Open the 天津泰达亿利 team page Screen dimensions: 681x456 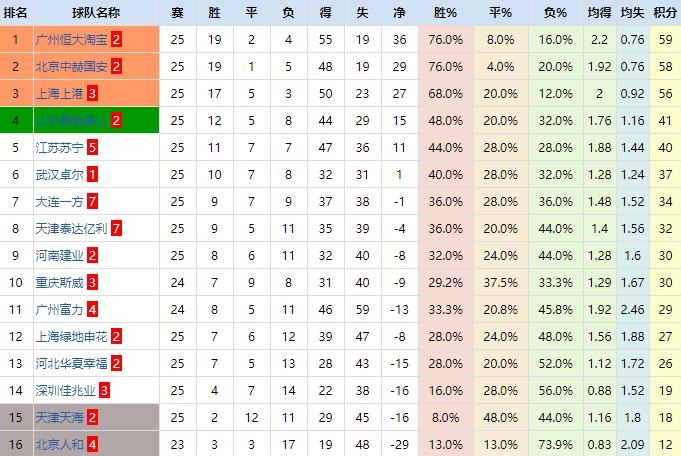(x=72, y=228)
